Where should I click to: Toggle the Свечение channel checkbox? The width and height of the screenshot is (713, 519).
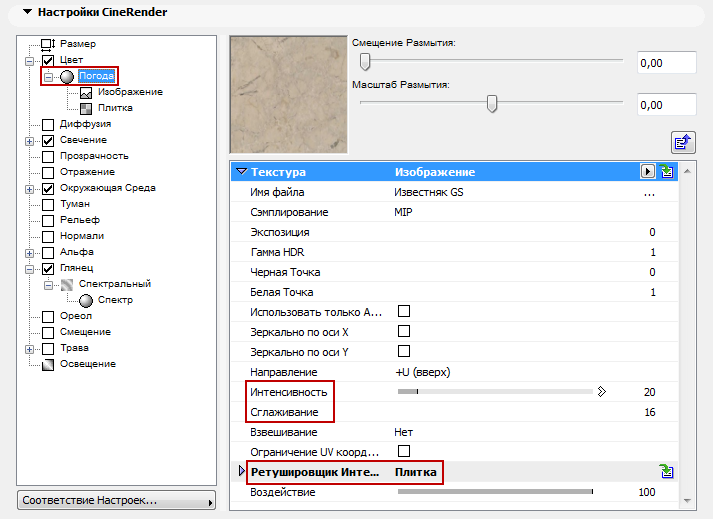[48, 141]
